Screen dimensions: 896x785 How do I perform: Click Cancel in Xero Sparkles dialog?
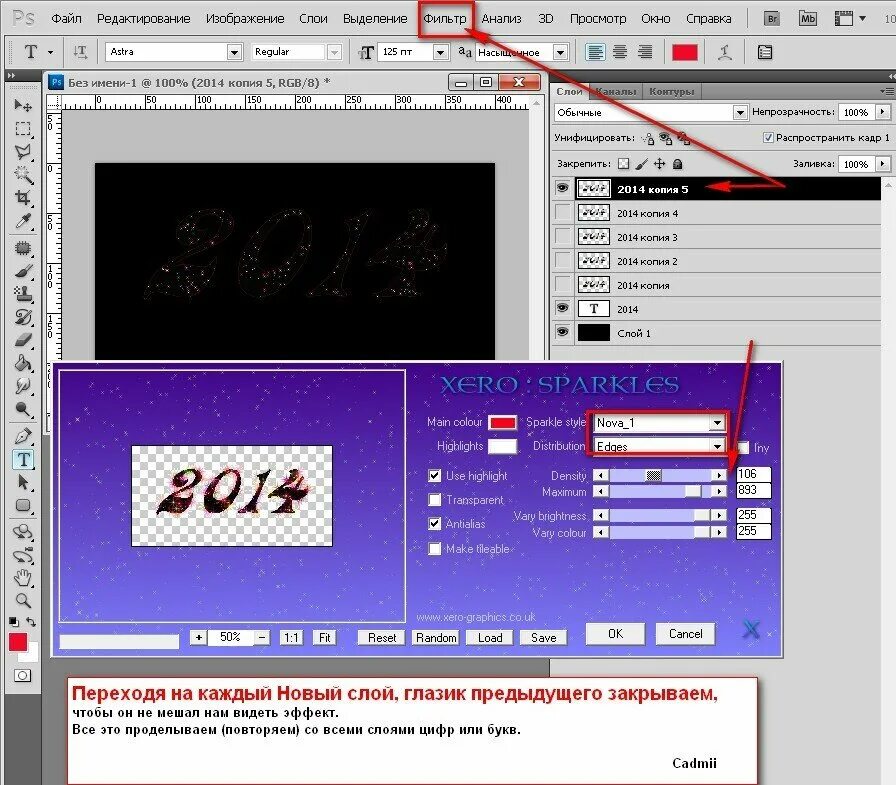pos(686,634)
